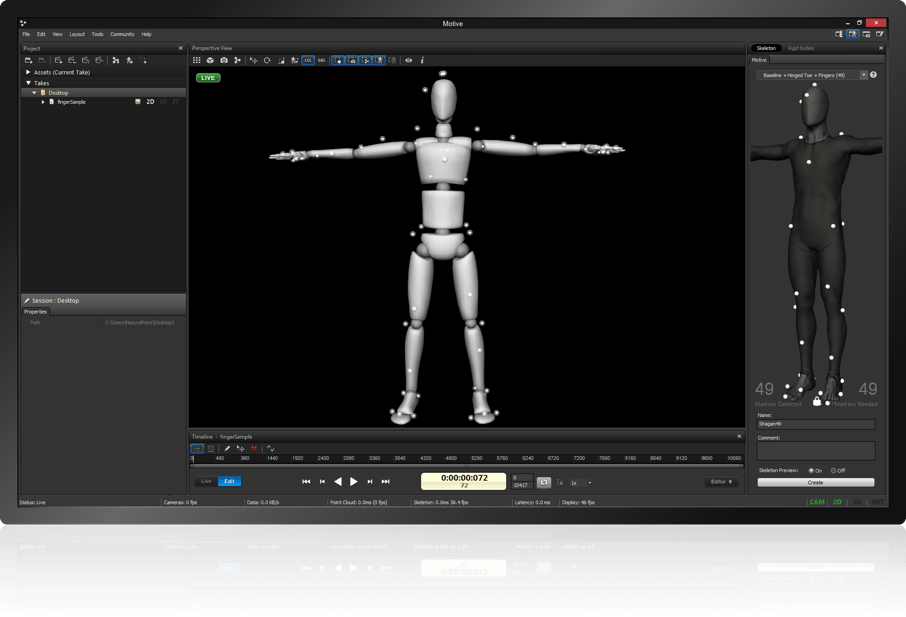Screen dimensions: 906x617
Task: Click the camera icon in the viewport toolbar
Action: pyautogui.click(x=224, y=61)
